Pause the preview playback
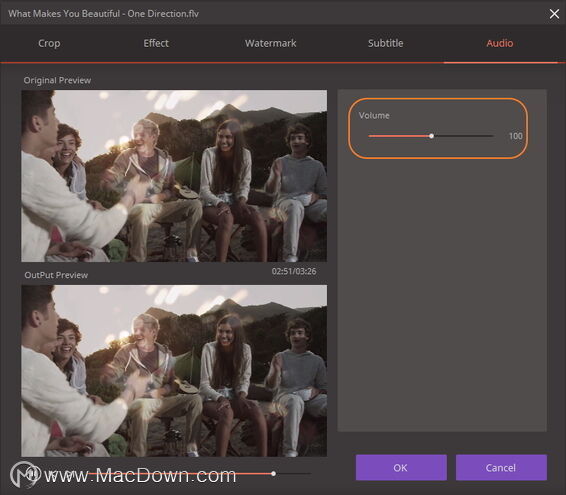The height and width of the screenshot is (495, 566). tap(32, 473)
